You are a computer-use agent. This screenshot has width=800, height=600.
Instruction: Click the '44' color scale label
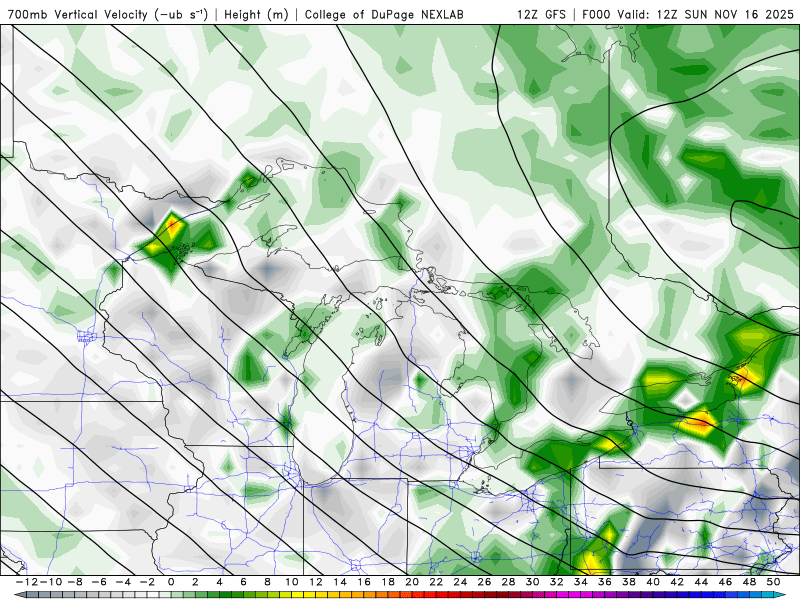702,582
